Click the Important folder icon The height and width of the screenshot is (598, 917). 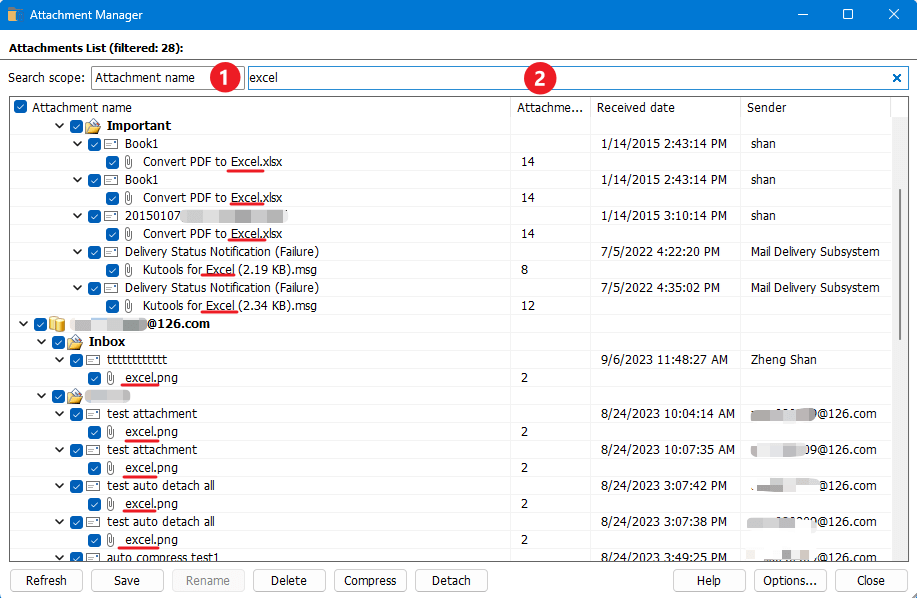tap(93, 125)
